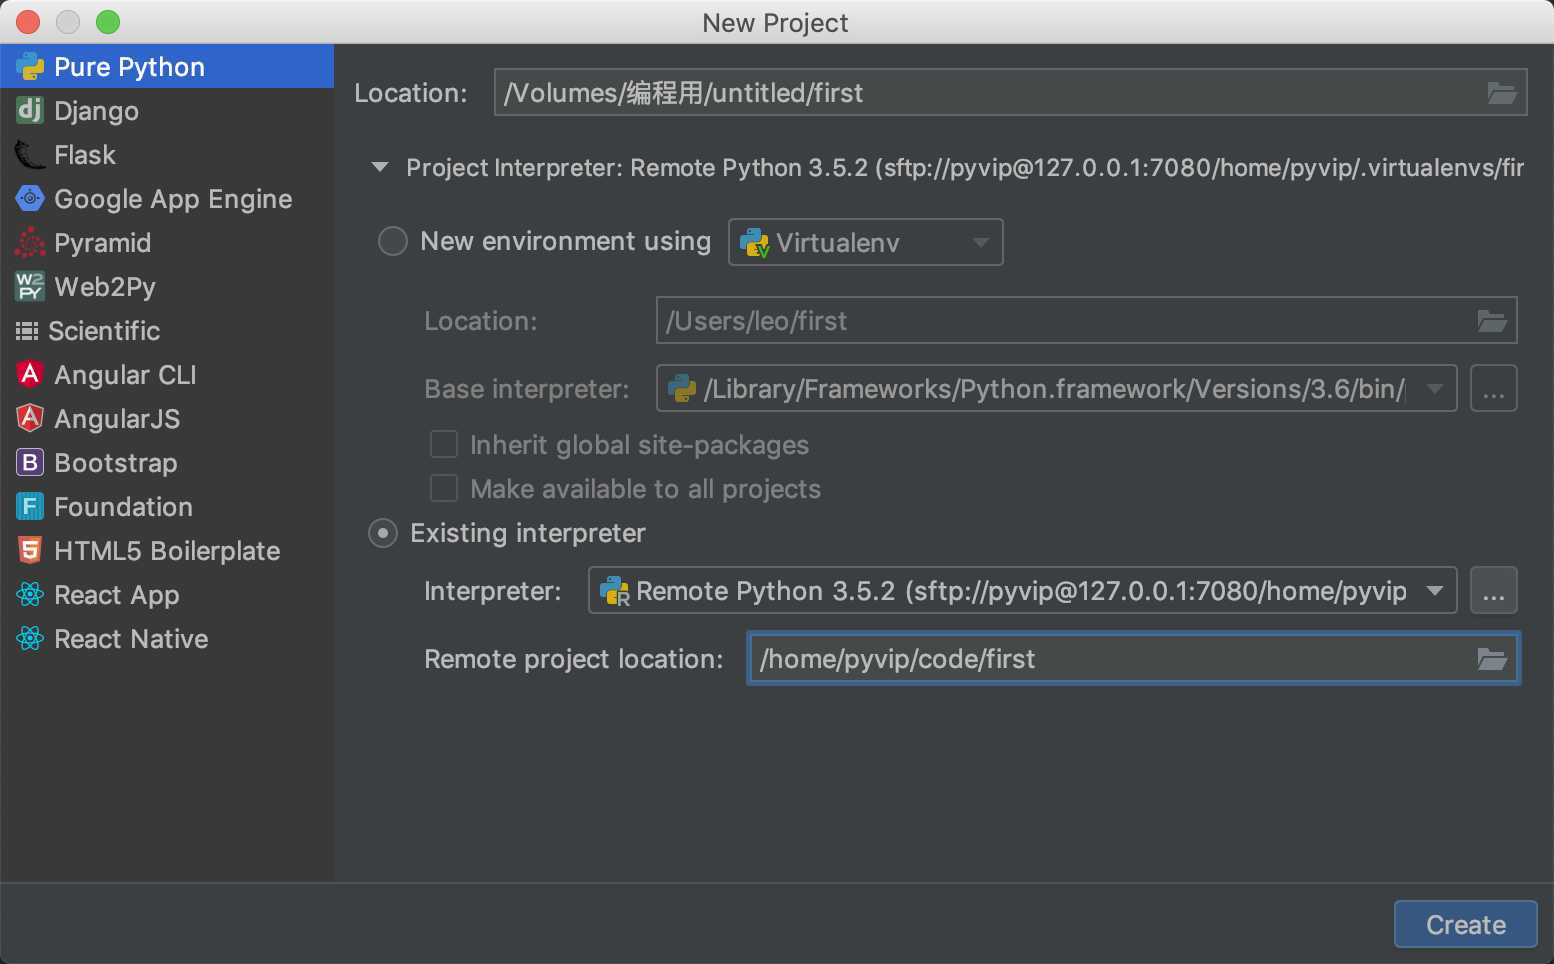Screen dimensions: 1554x964
Task: Browse folder for project Location field
Action: pyautogui.click(x=1502, y=93)
